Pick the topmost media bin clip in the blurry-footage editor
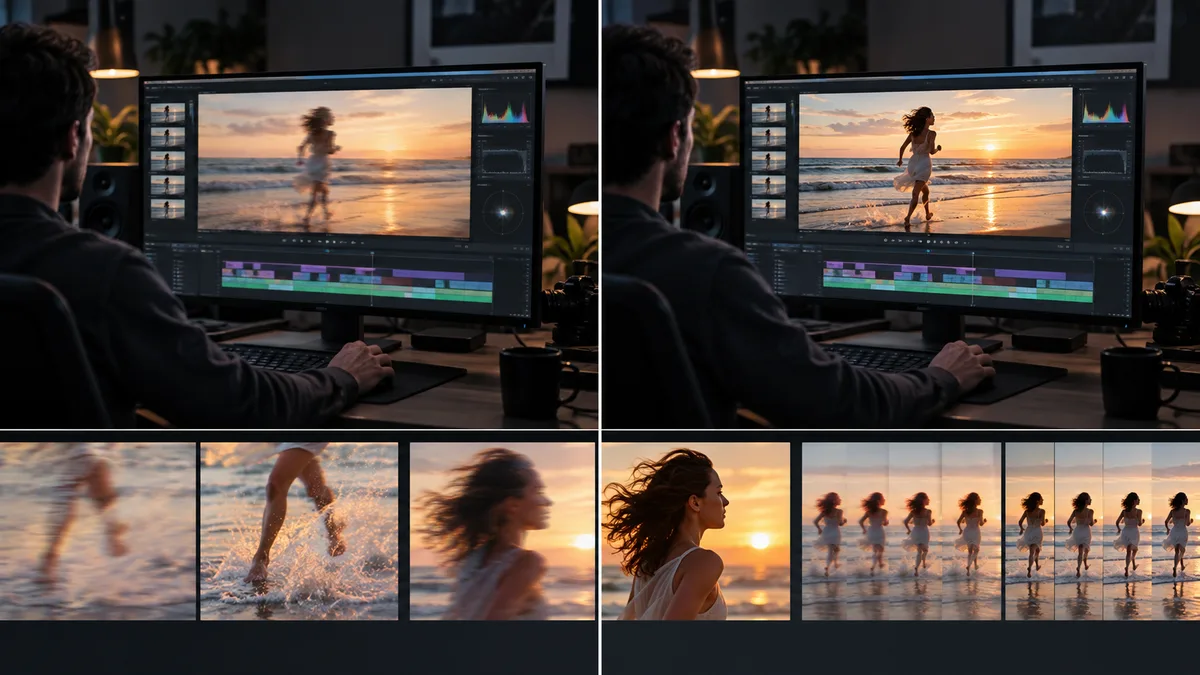The image size is (1200, 675). click(x=167, y=113)
